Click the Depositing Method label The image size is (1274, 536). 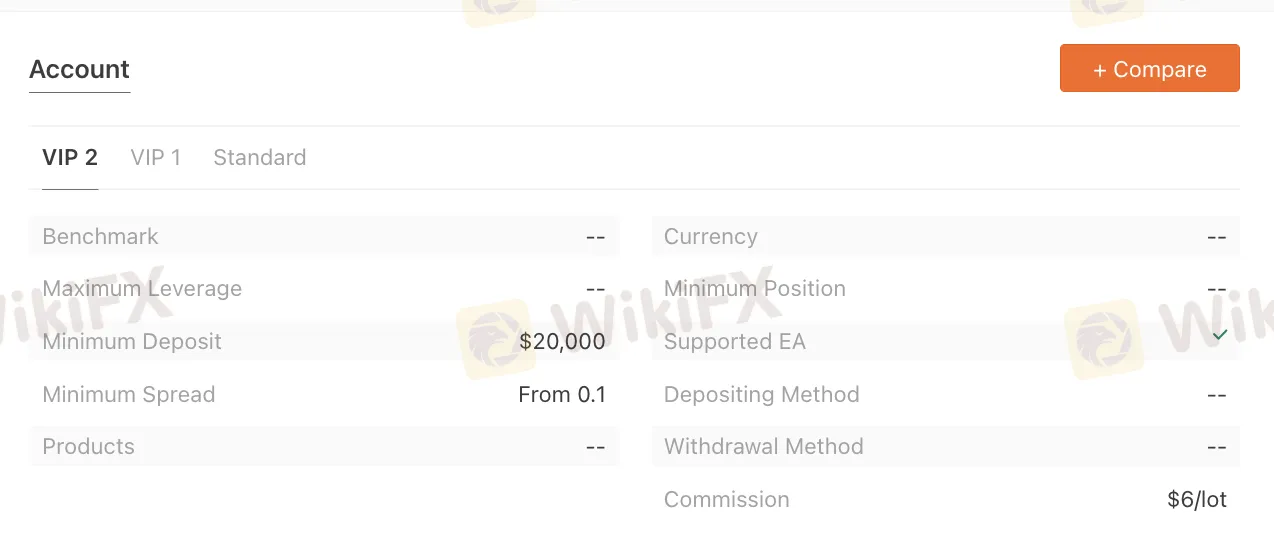pos(762,395)
